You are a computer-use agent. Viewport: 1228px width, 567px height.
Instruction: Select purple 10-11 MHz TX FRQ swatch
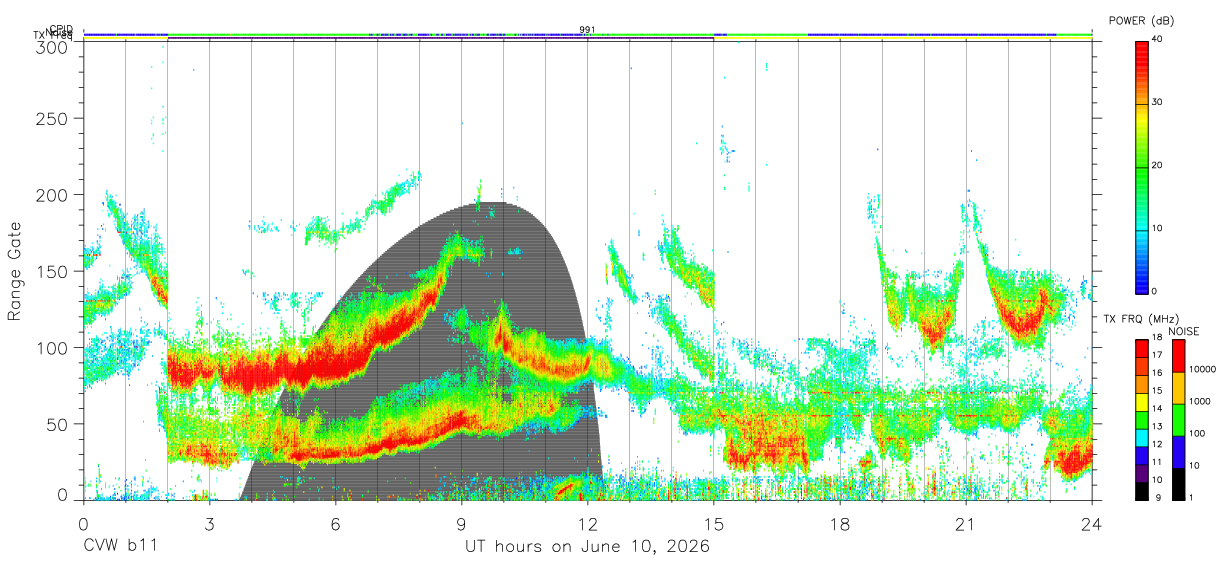tap(1142, 474)
